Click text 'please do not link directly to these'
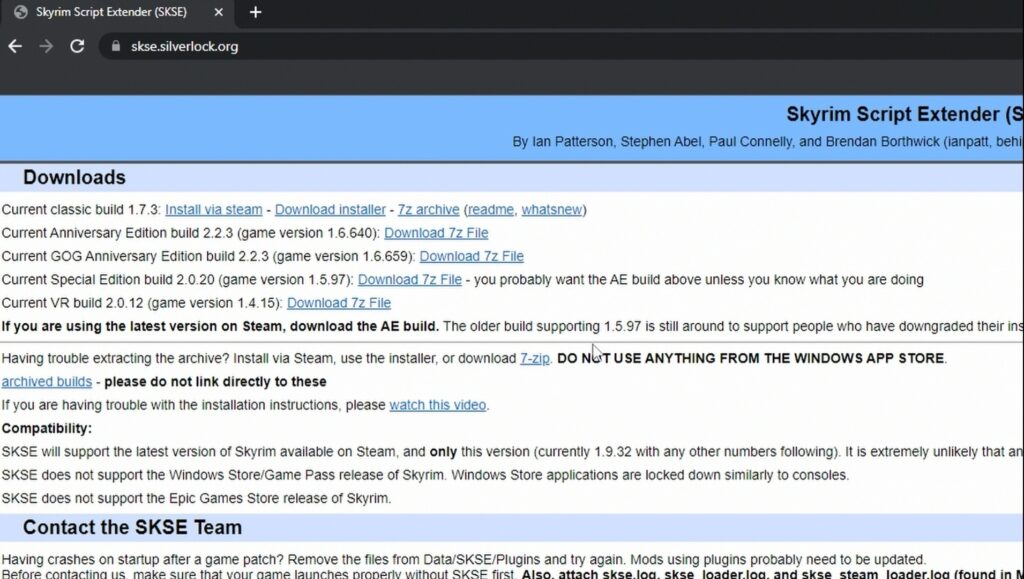This screenshot has width=1024, height=579. click(215, 382)
